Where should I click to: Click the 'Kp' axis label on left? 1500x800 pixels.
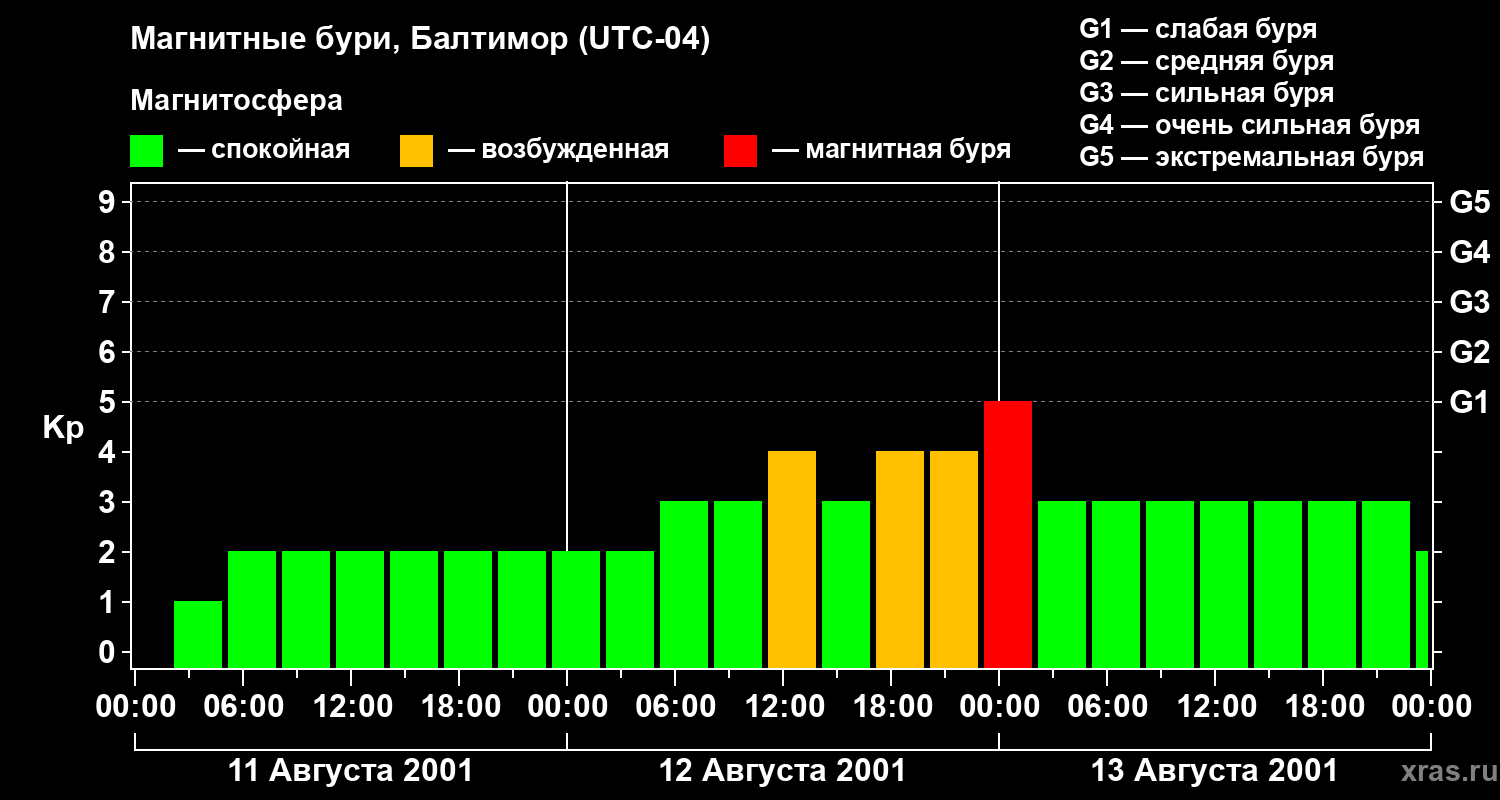click(x=63, y=428)
